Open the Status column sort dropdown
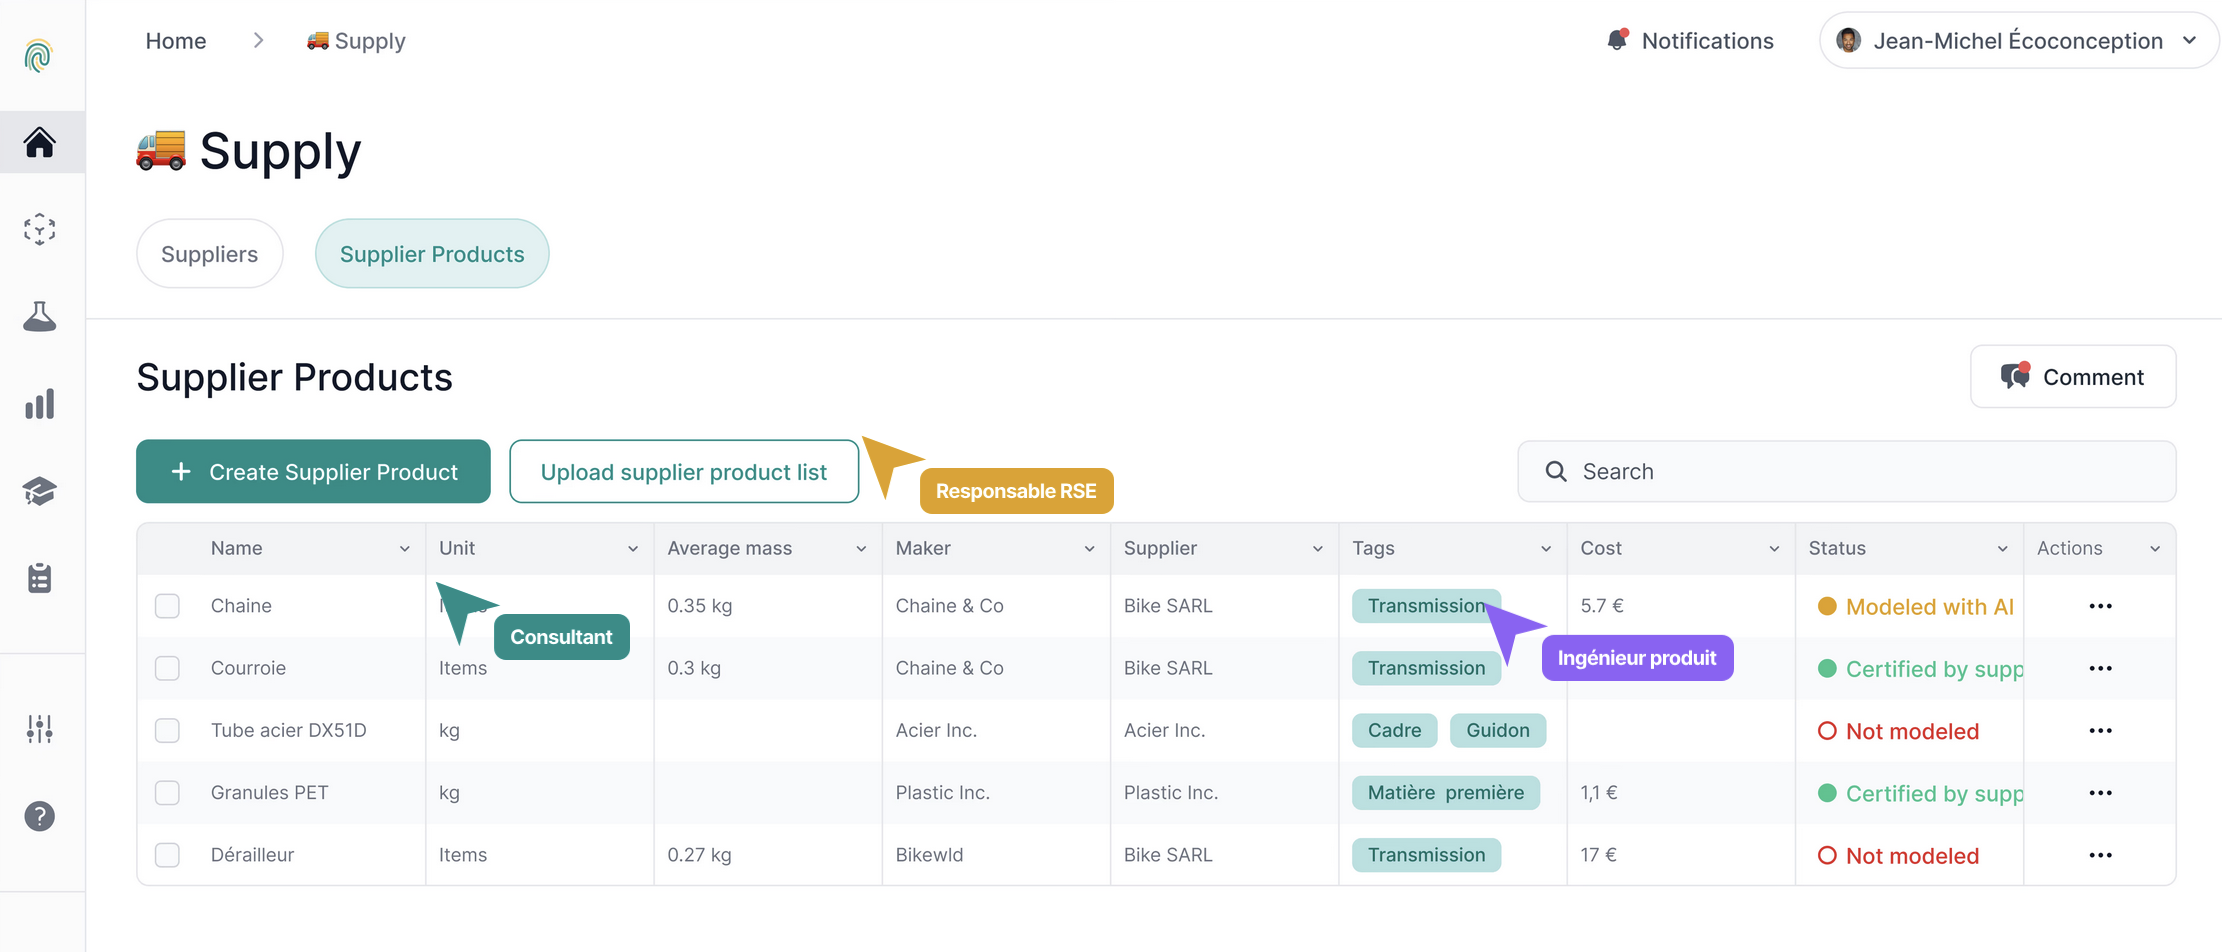 pyautogui.click(x=2002, y=549)
